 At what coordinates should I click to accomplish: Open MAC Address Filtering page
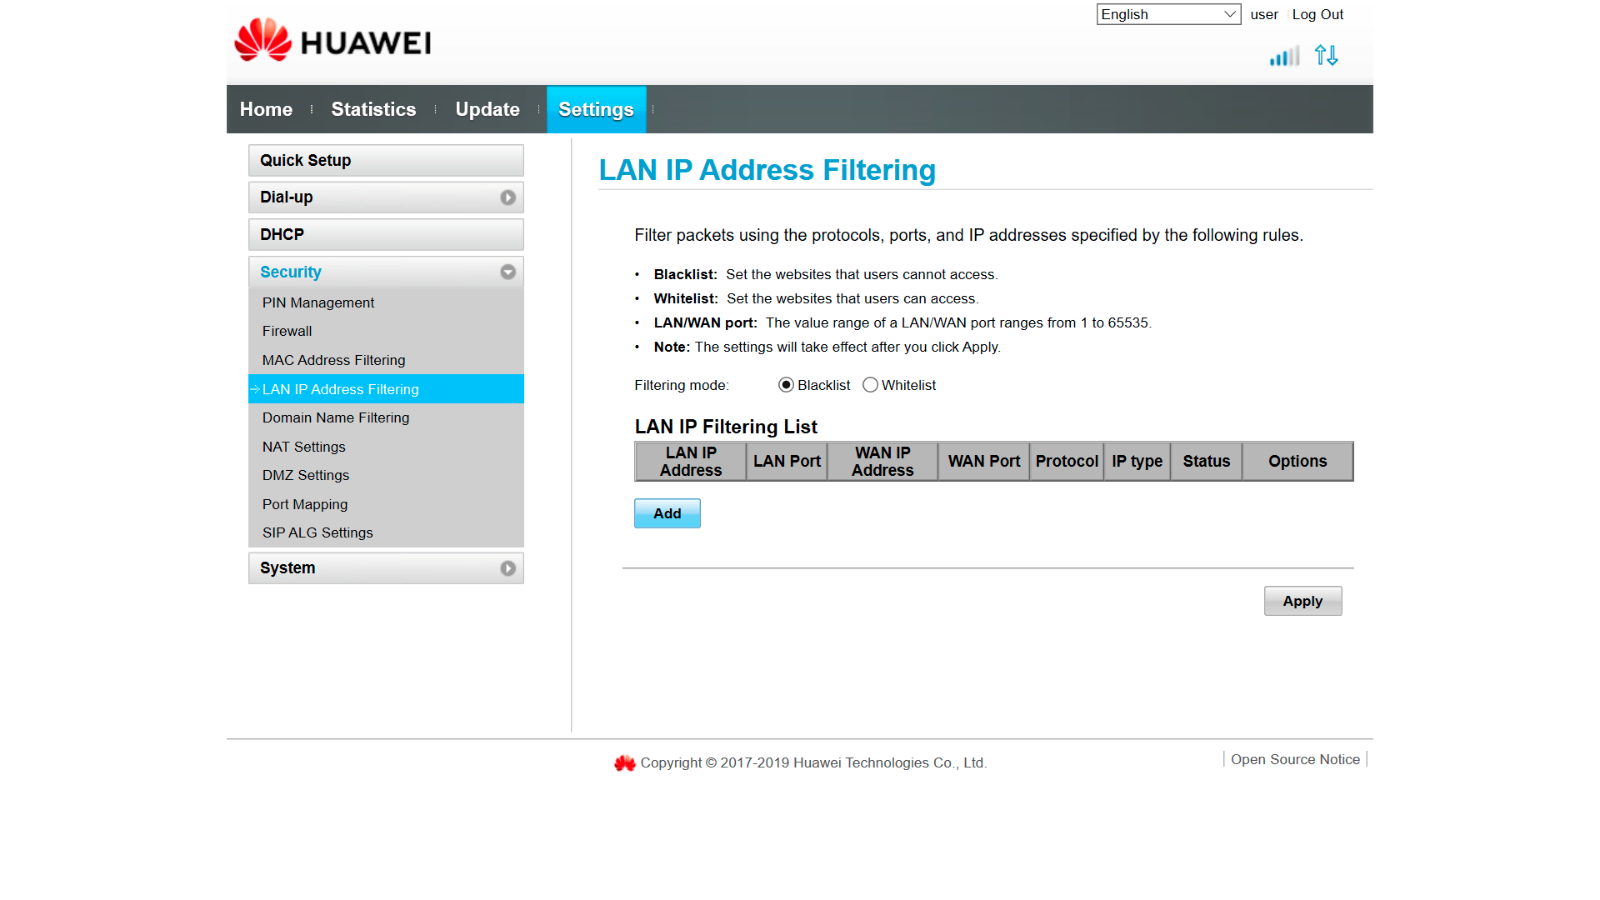click(334, 360)
